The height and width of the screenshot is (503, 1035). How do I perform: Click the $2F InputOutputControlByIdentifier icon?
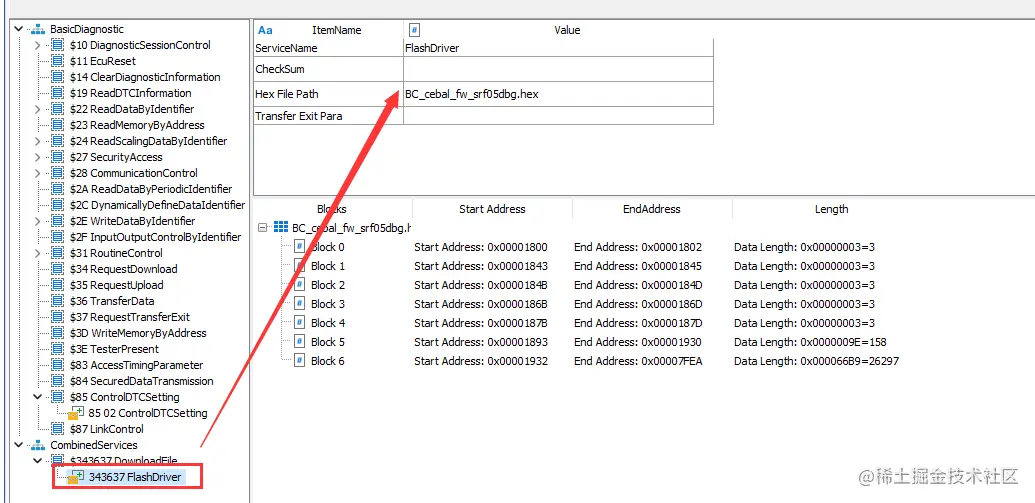click(58, 237)
